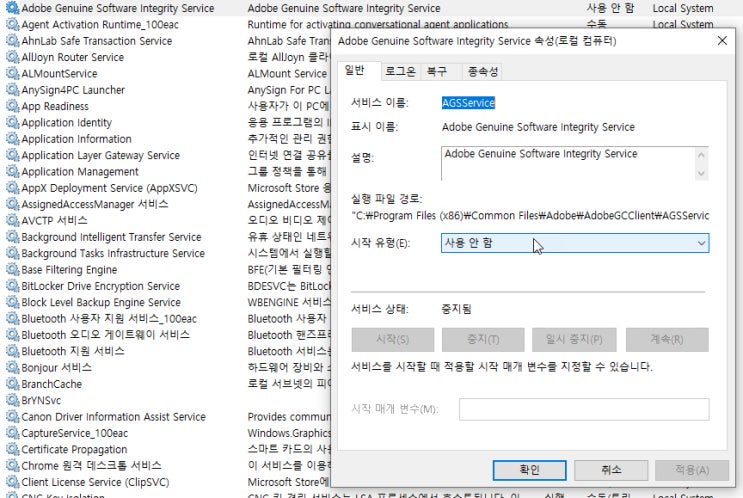Click the 일시 중지(P) button
This screenshot has height=498, width=743.
pyautogui.click(x=574, y=339)
